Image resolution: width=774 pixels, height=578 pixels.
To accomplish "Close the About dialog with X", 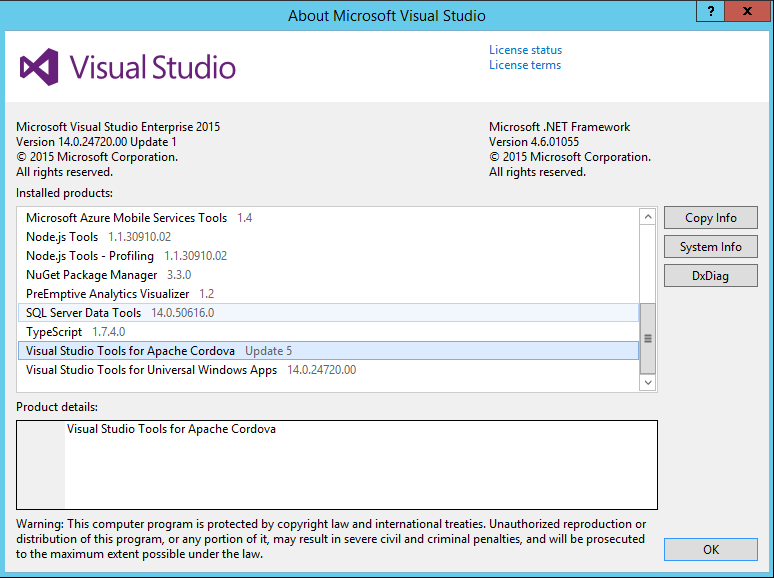I will (x=747, y=11).
